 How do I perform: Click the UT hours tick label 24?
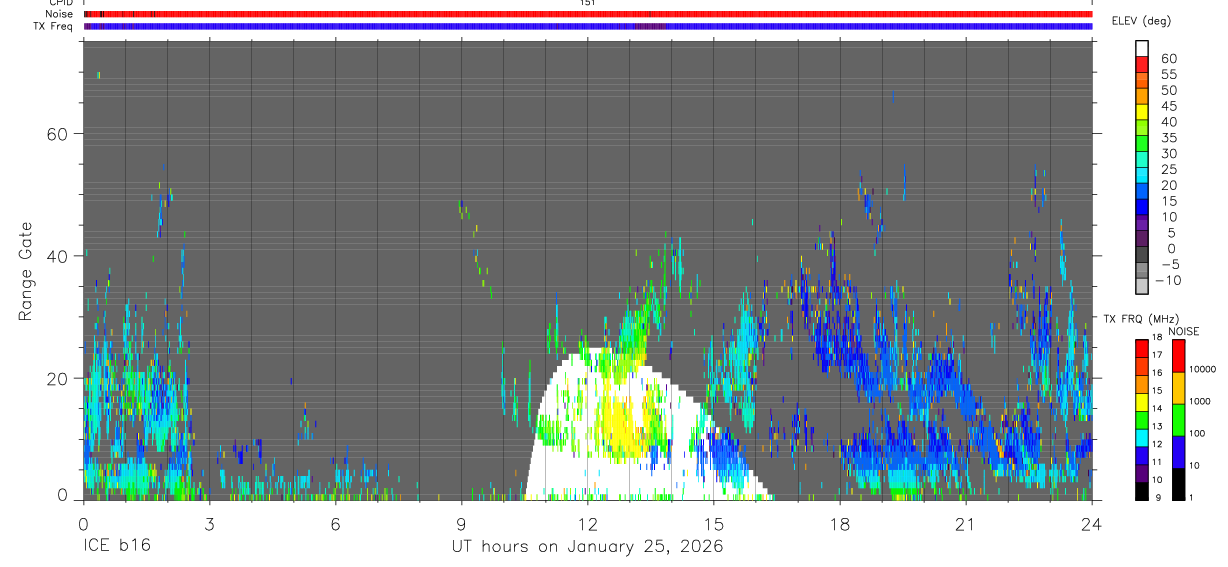click(x=1092, y=523)
